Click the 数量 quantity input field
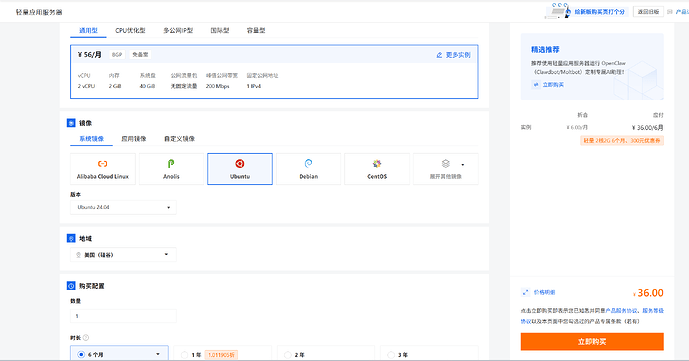 [x=123, y=316]
